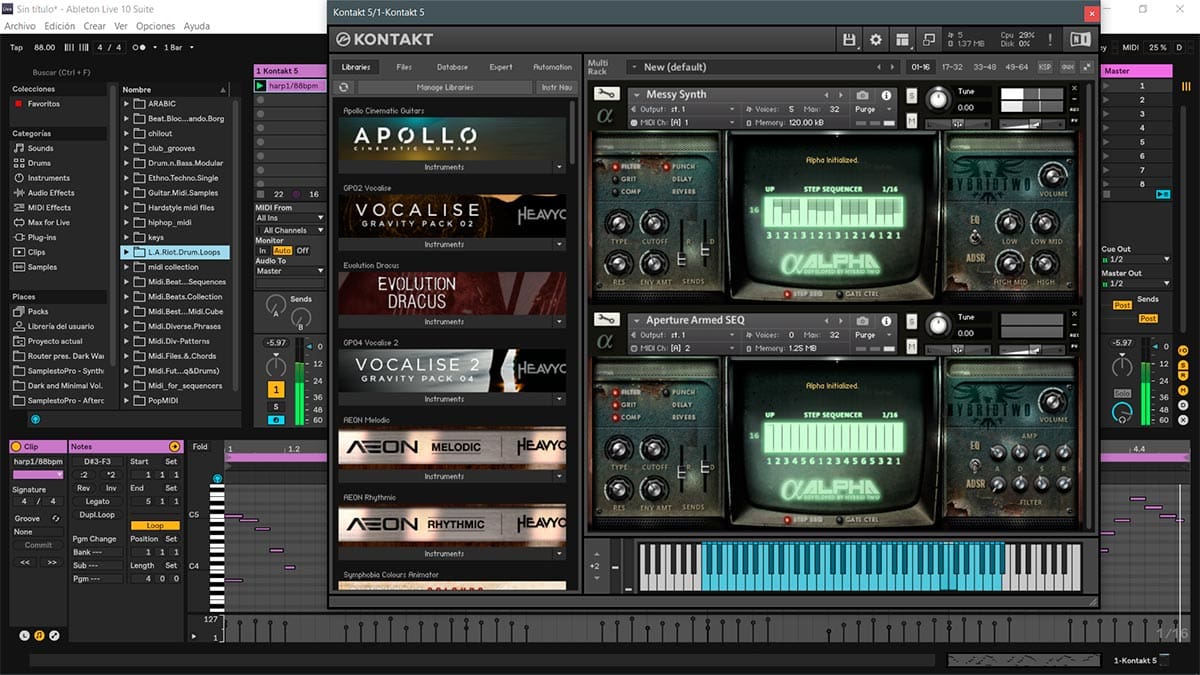Click the Kontakt minimize view icon
The width and height of the screenshot is (1200, 675).
[x=929, y=39]
